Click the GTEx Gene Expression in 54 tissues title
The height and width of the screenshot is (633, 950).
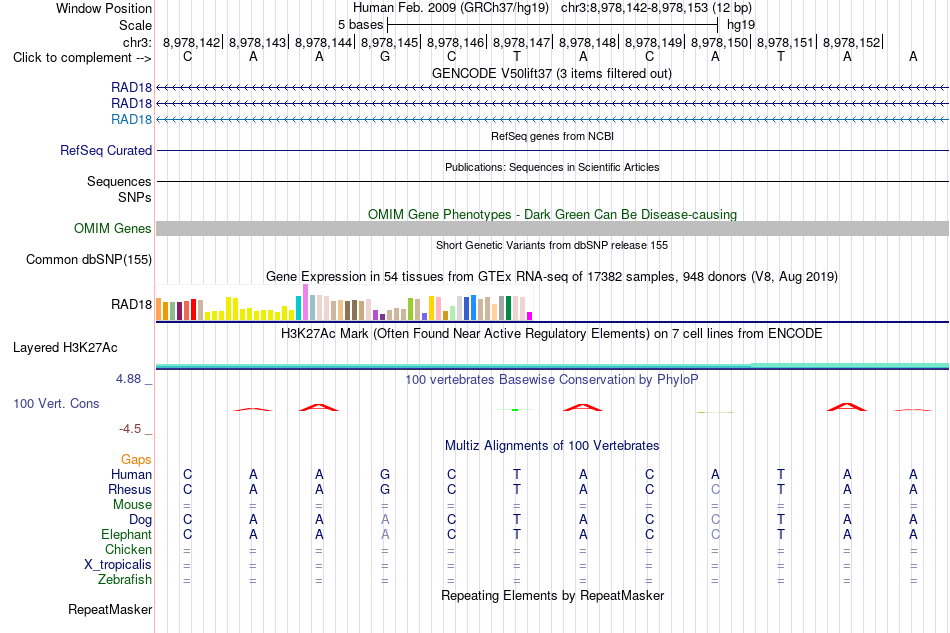tap(552, 277)
